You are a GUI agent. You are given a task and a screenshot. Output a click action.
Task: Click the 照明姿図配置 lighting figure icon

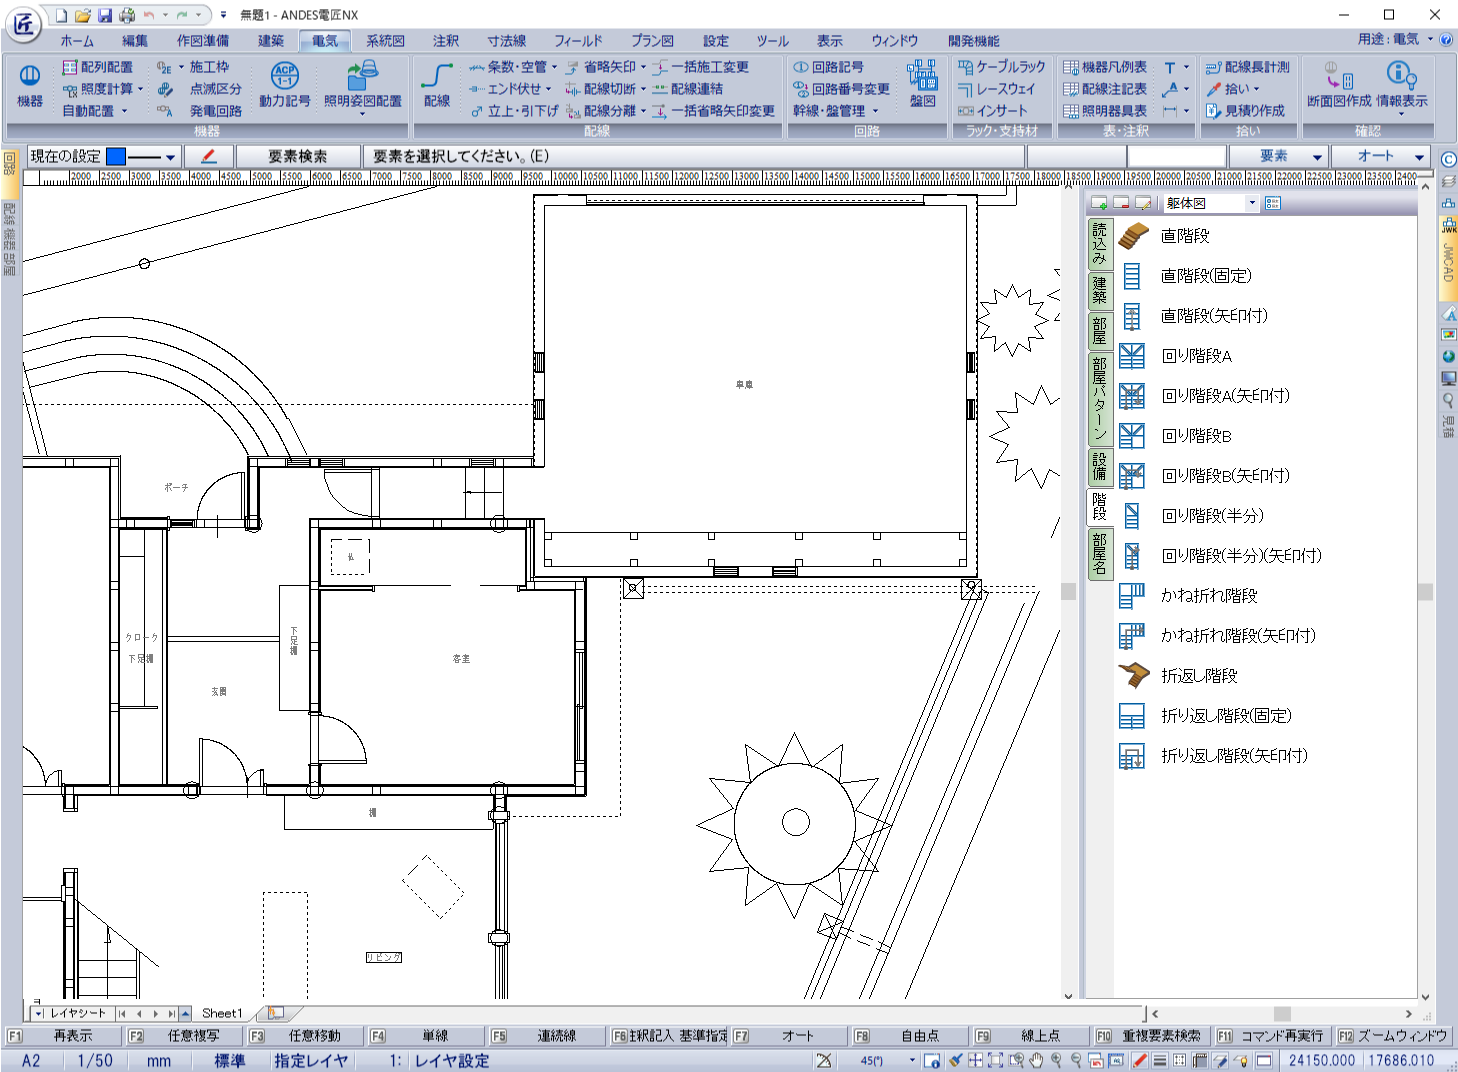click(362, 85)
